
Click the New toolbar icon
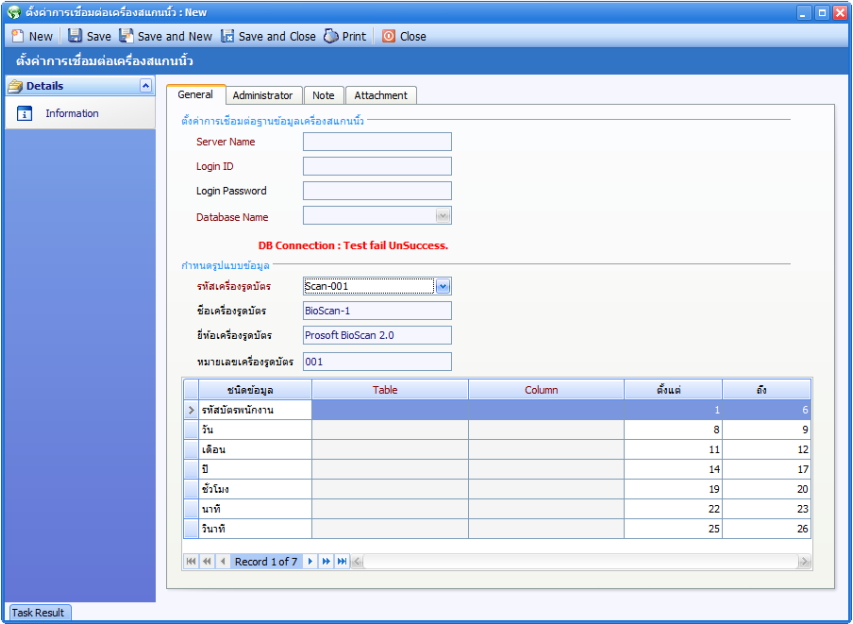coord(18,36)
